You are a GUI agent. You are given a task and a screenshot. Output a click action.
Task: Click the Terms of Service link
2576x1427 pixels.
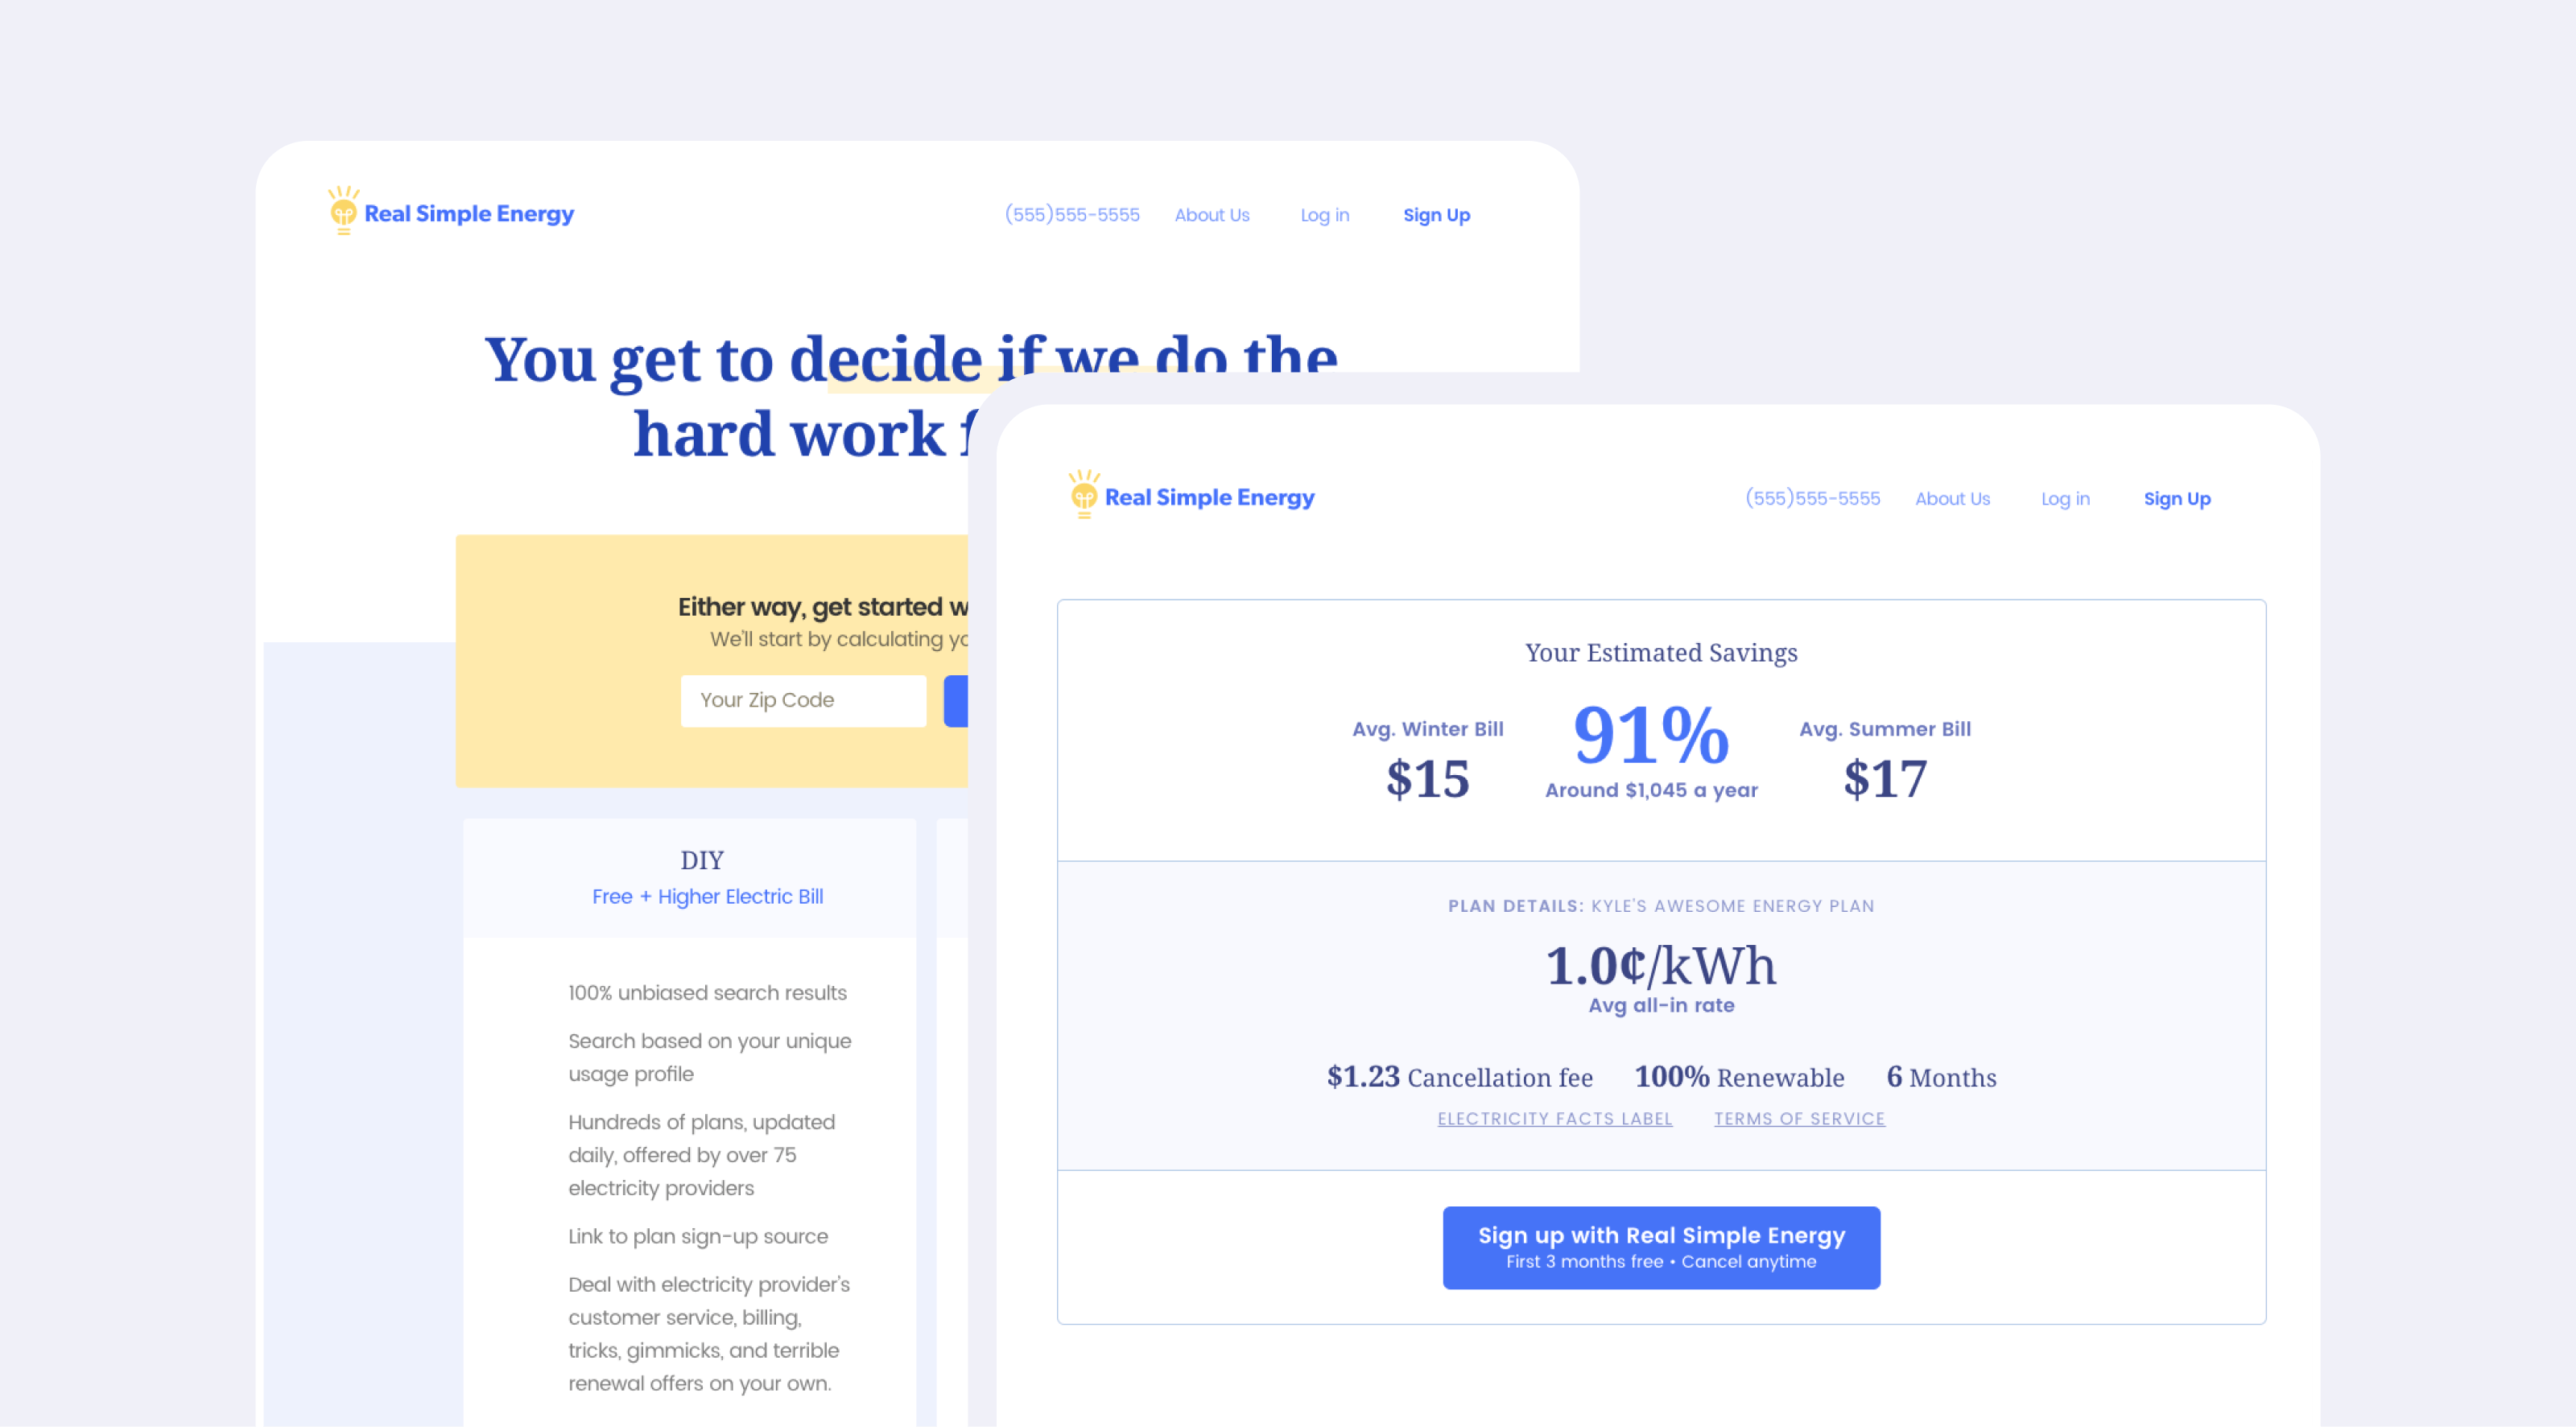coord(1799,1118)
